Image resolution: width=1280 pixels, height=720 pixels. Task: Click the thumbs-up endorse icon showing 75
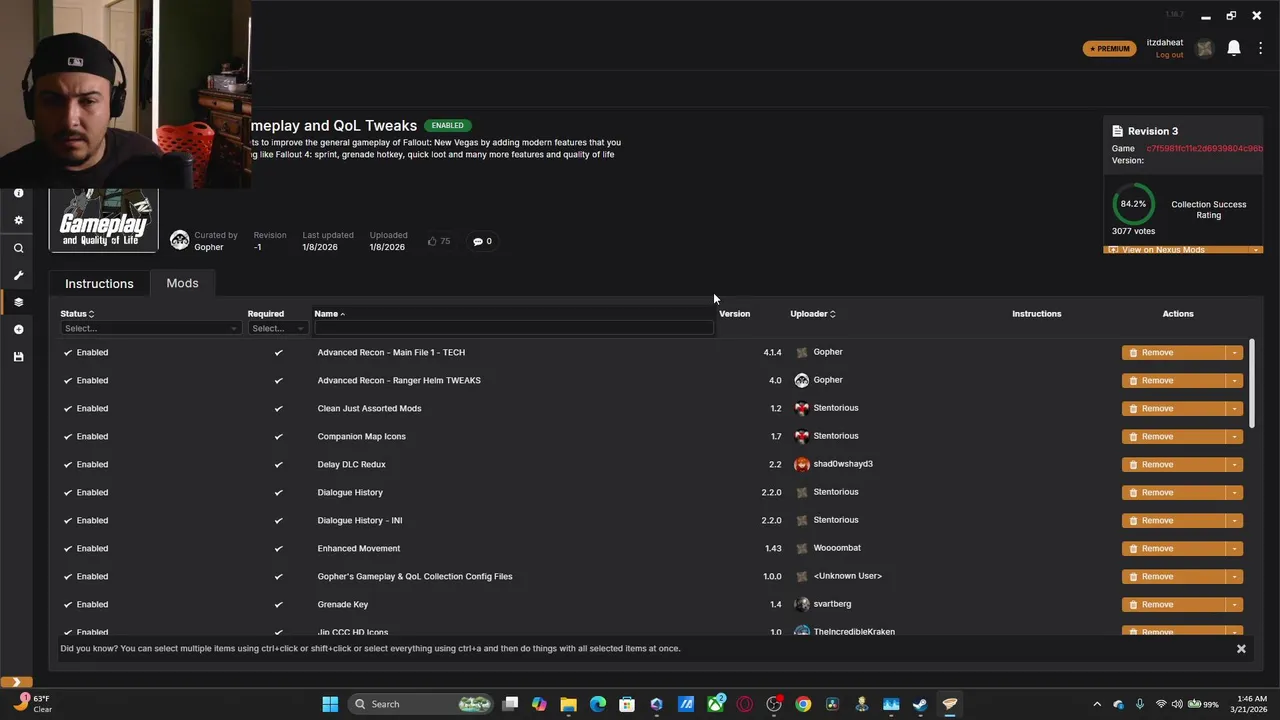point(432,241)
